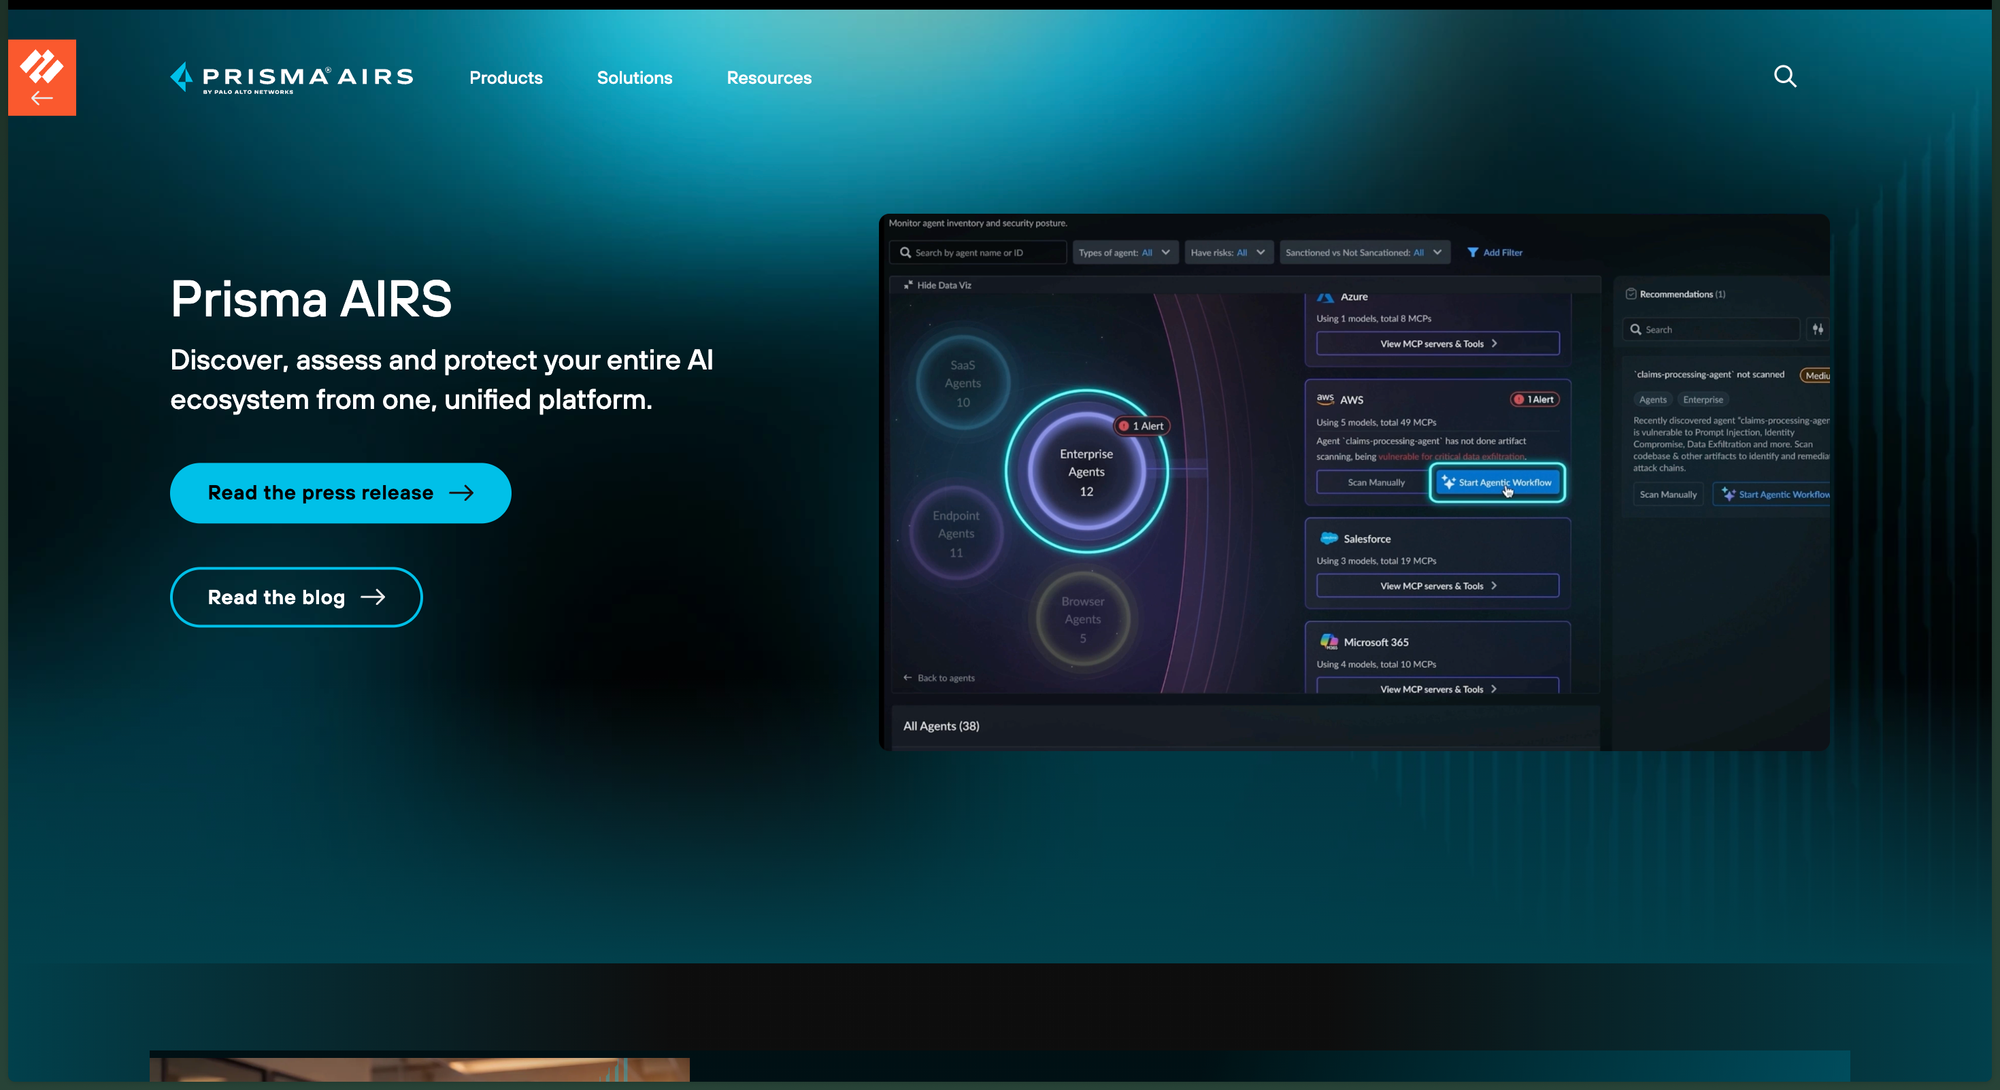Open the Resources menu
Viewport: 2000px width, 1090px height.
769,78
